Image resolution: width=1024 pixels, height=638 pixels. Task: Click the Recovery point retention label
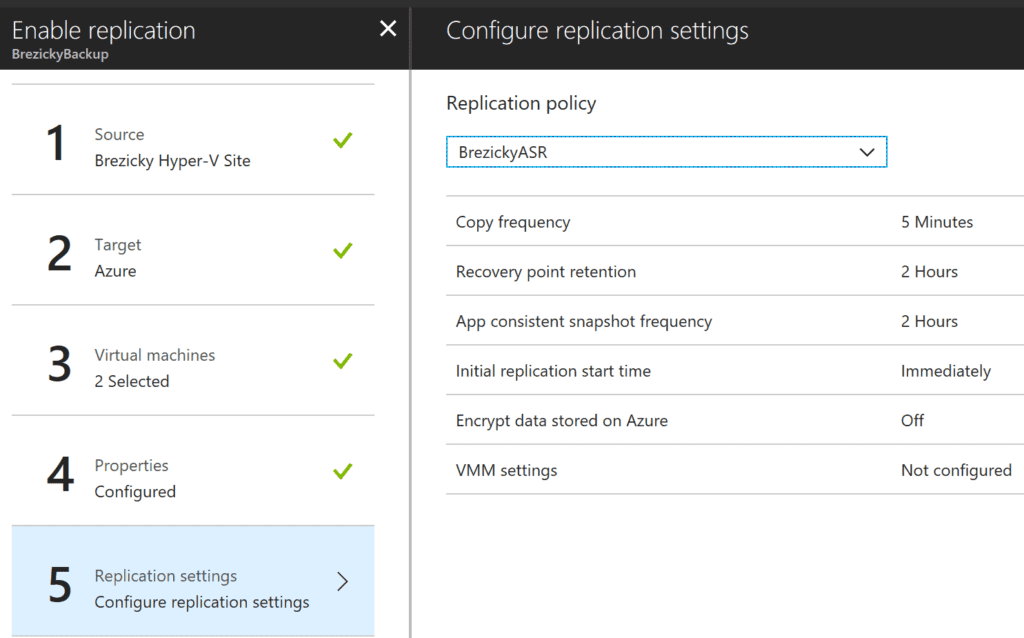tap(545, 272)
